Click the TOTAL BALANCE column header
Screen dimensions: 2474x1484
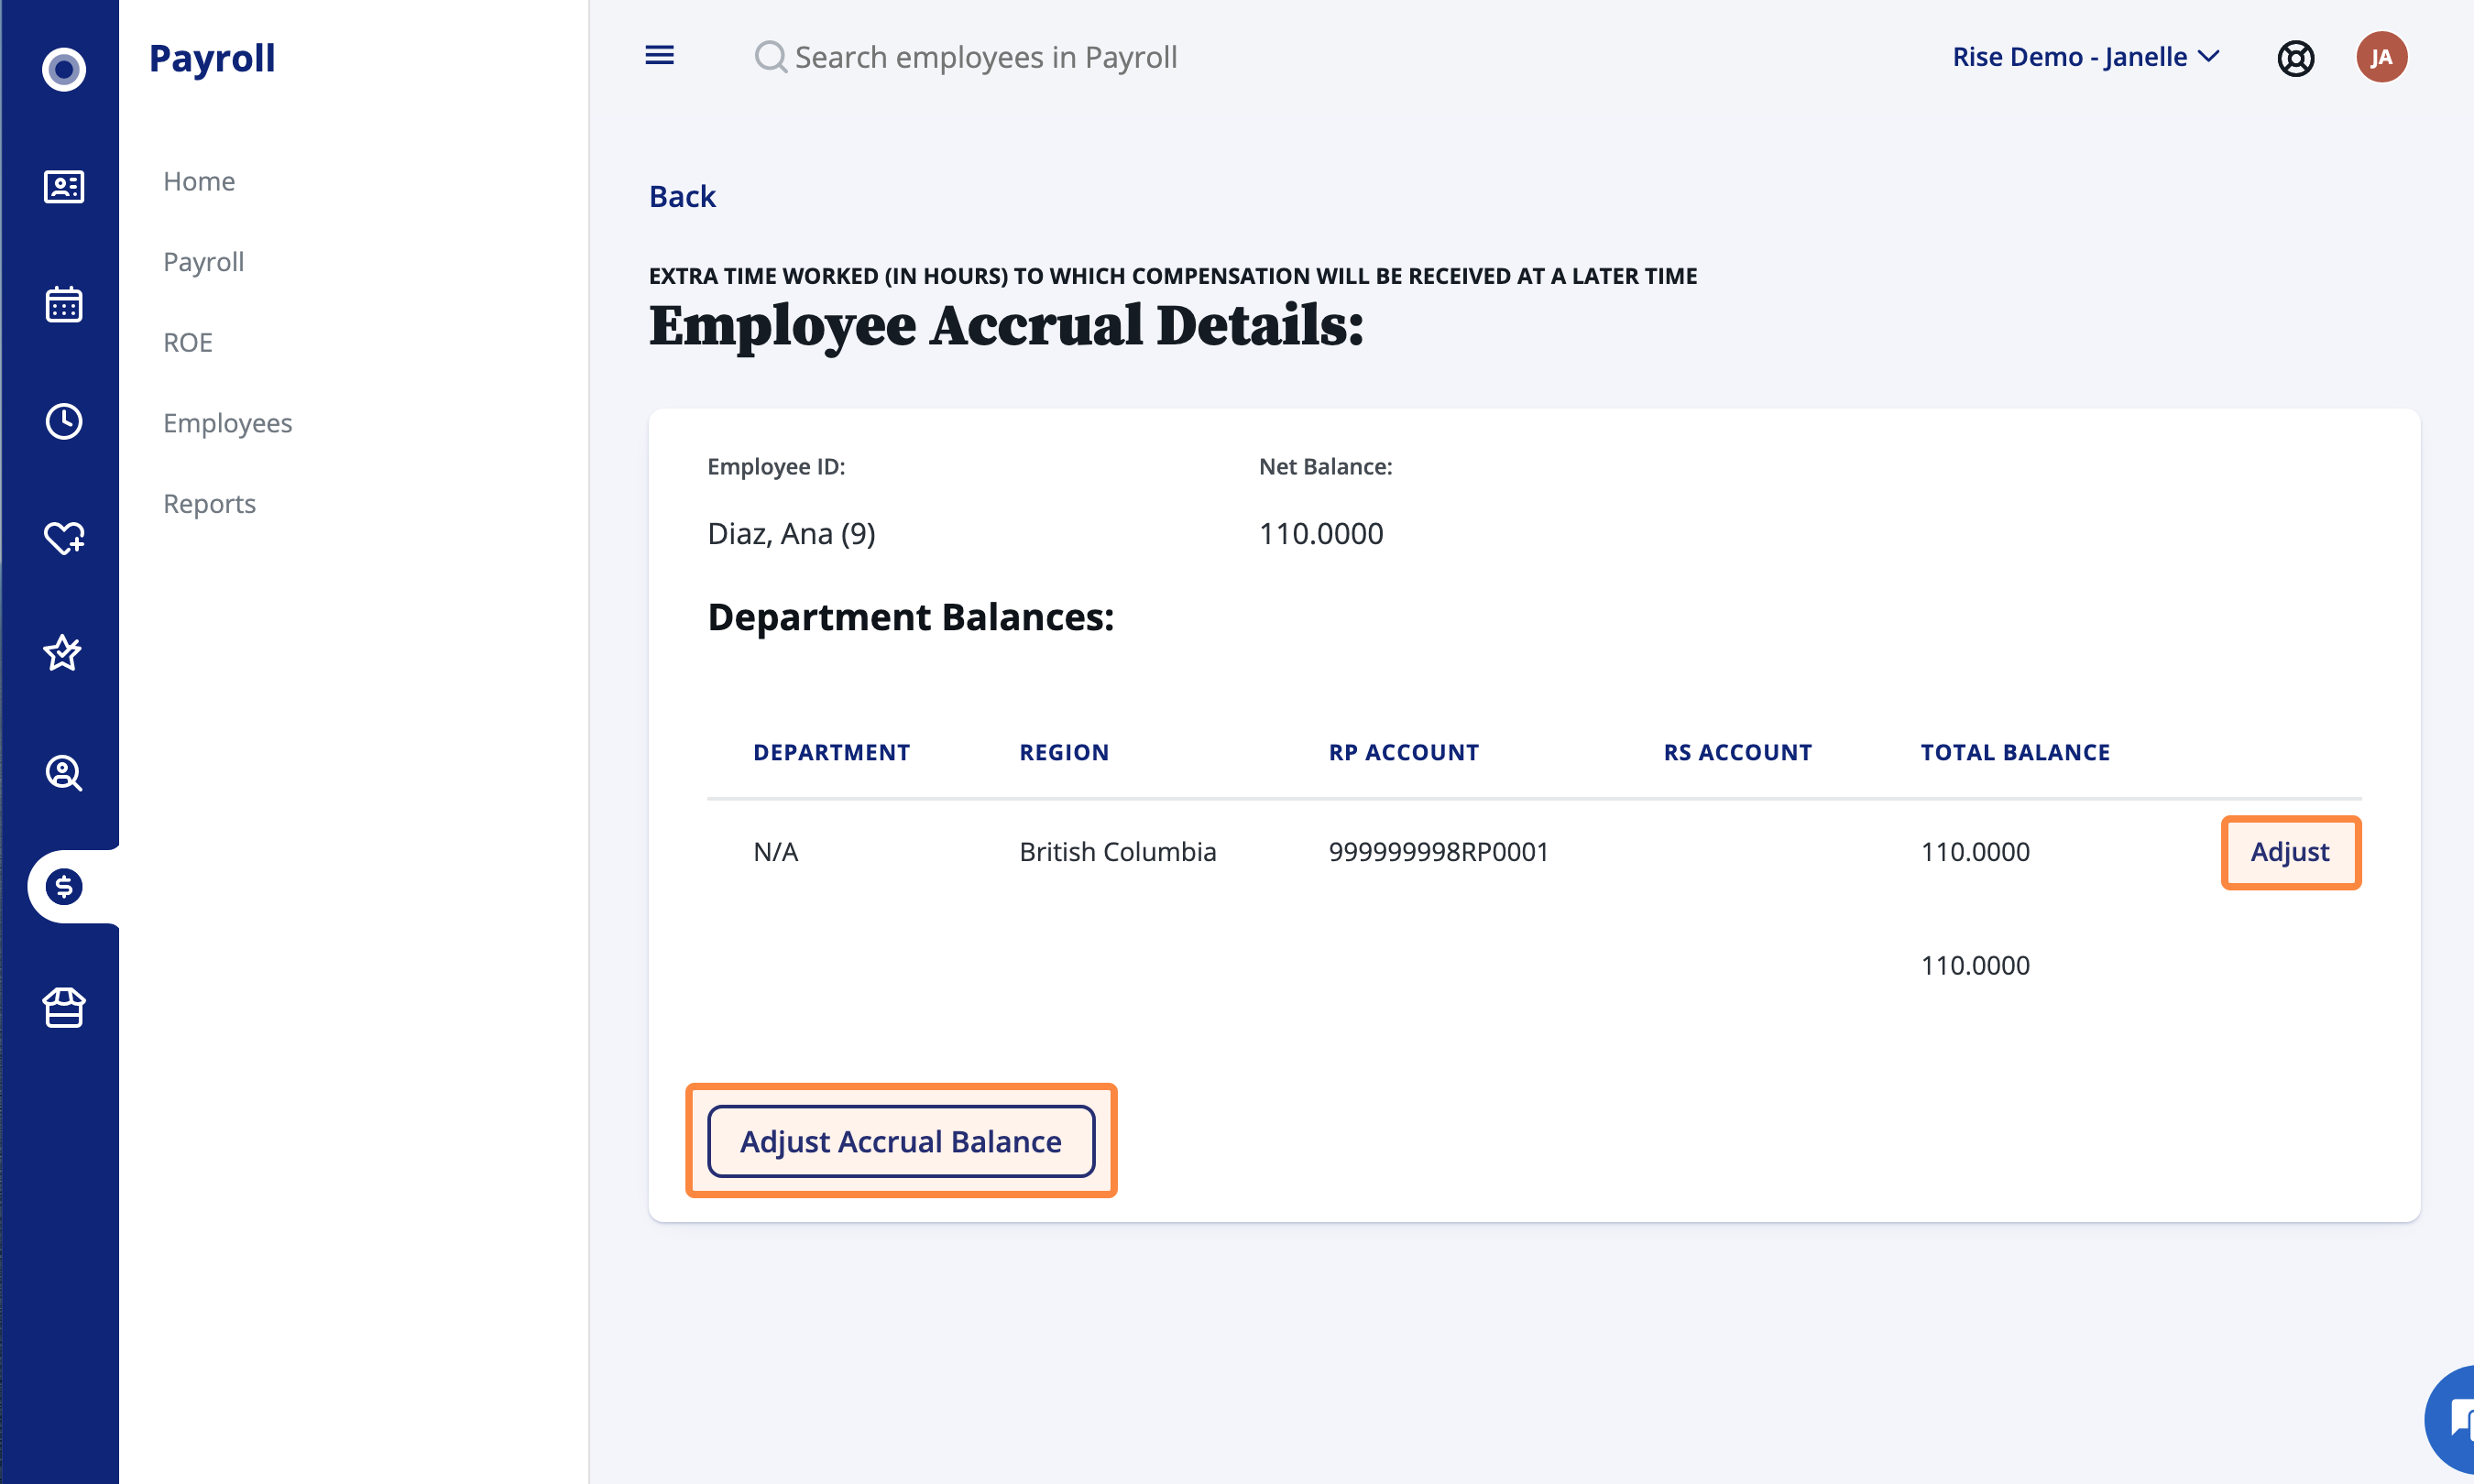tap(2015, 752)
